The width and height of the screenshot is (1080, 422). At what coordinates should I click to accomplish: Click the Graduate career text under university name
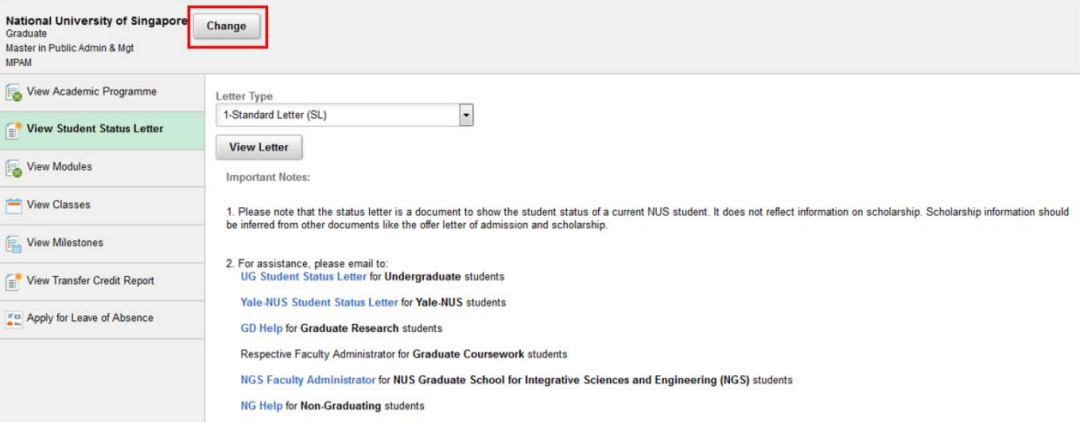click(26, 34)
